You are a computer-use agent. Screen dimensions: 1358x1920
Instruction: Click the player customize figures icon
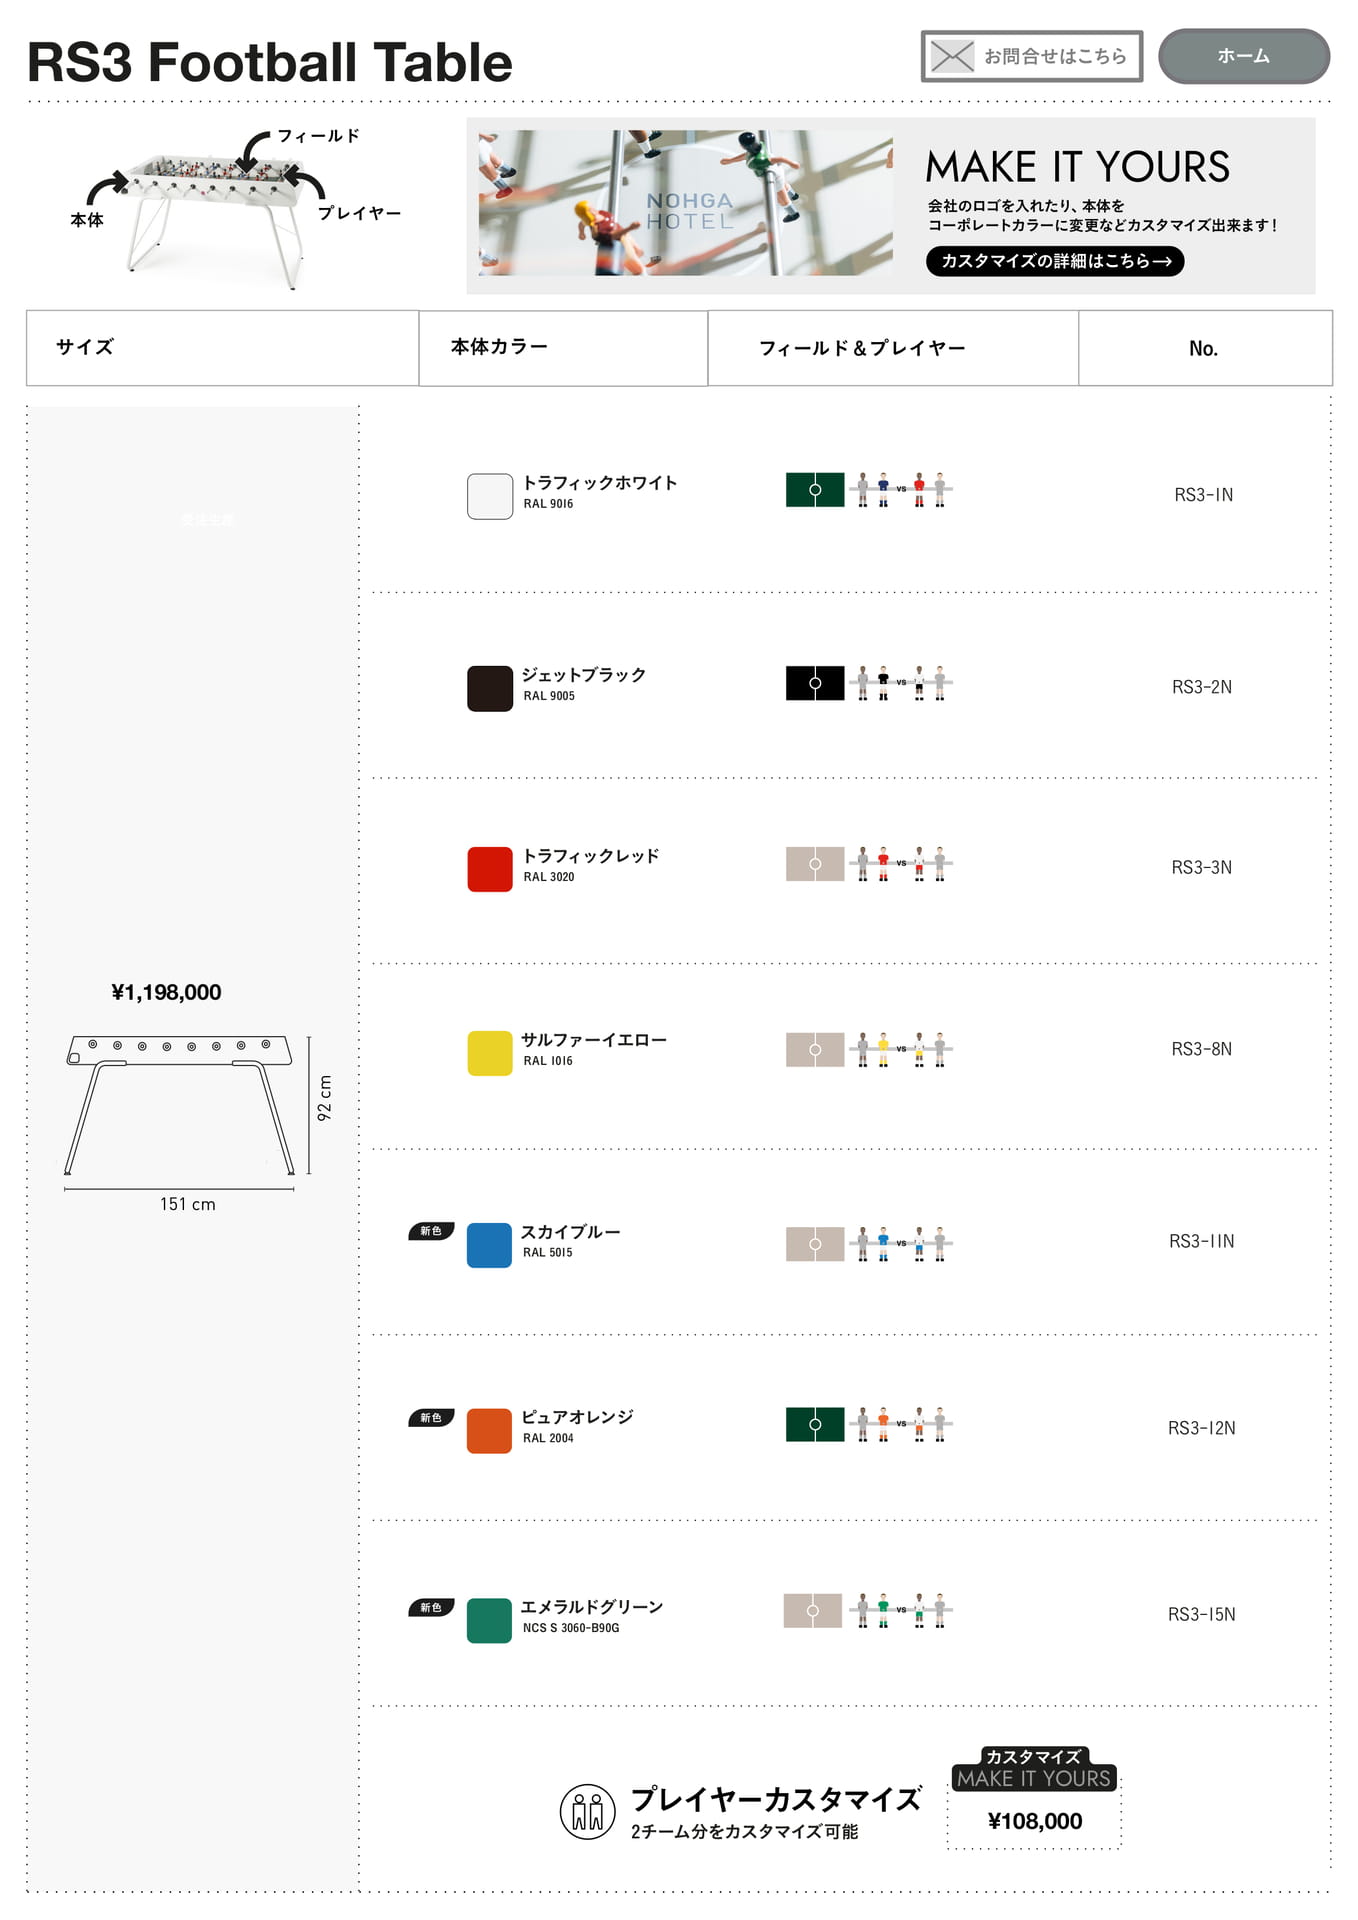[587, 1811]
